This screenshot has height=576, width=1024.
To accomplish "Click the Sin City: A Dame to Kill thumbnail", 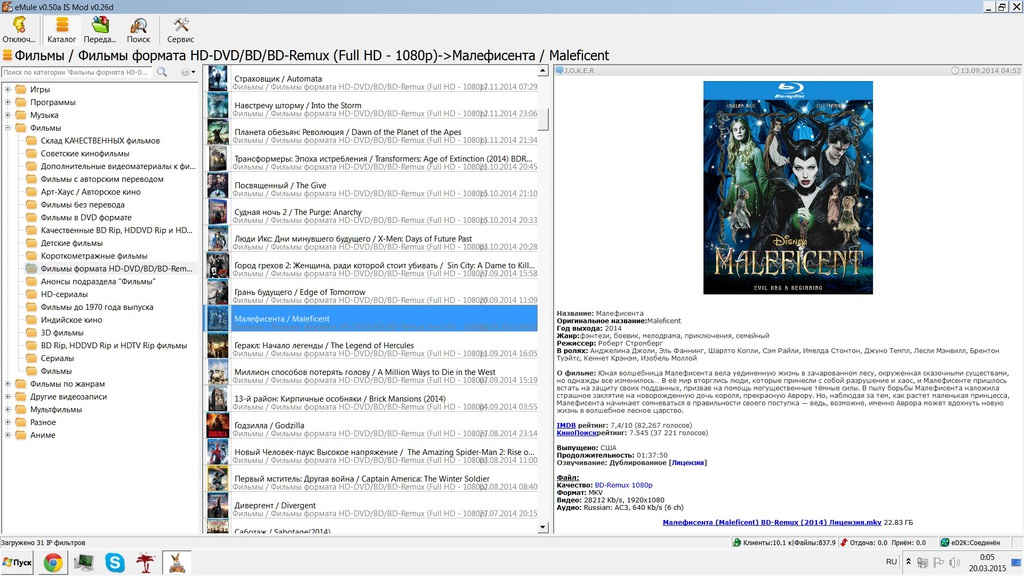I will coord(217,265).
